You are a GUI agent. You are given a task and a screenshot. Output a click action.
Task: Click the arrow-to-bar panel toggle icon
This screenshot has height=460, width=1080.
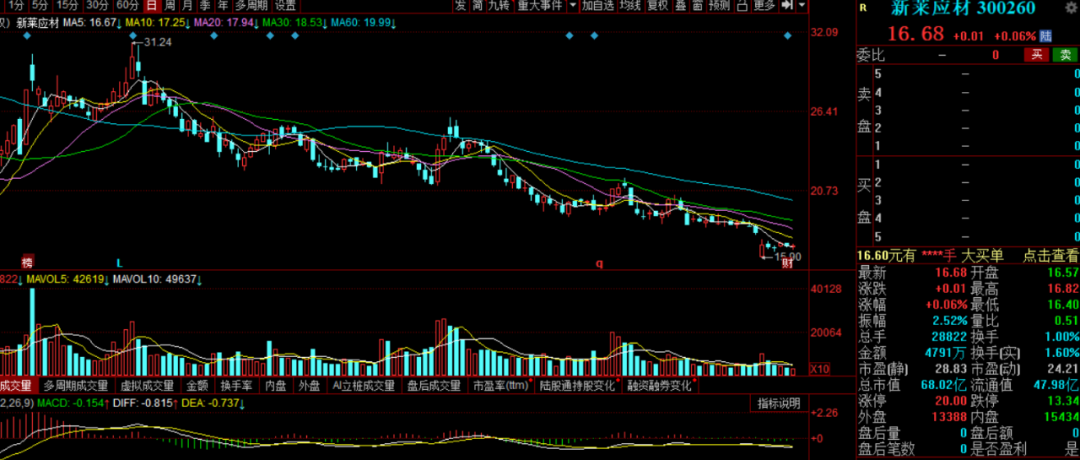tap(789, 6)
